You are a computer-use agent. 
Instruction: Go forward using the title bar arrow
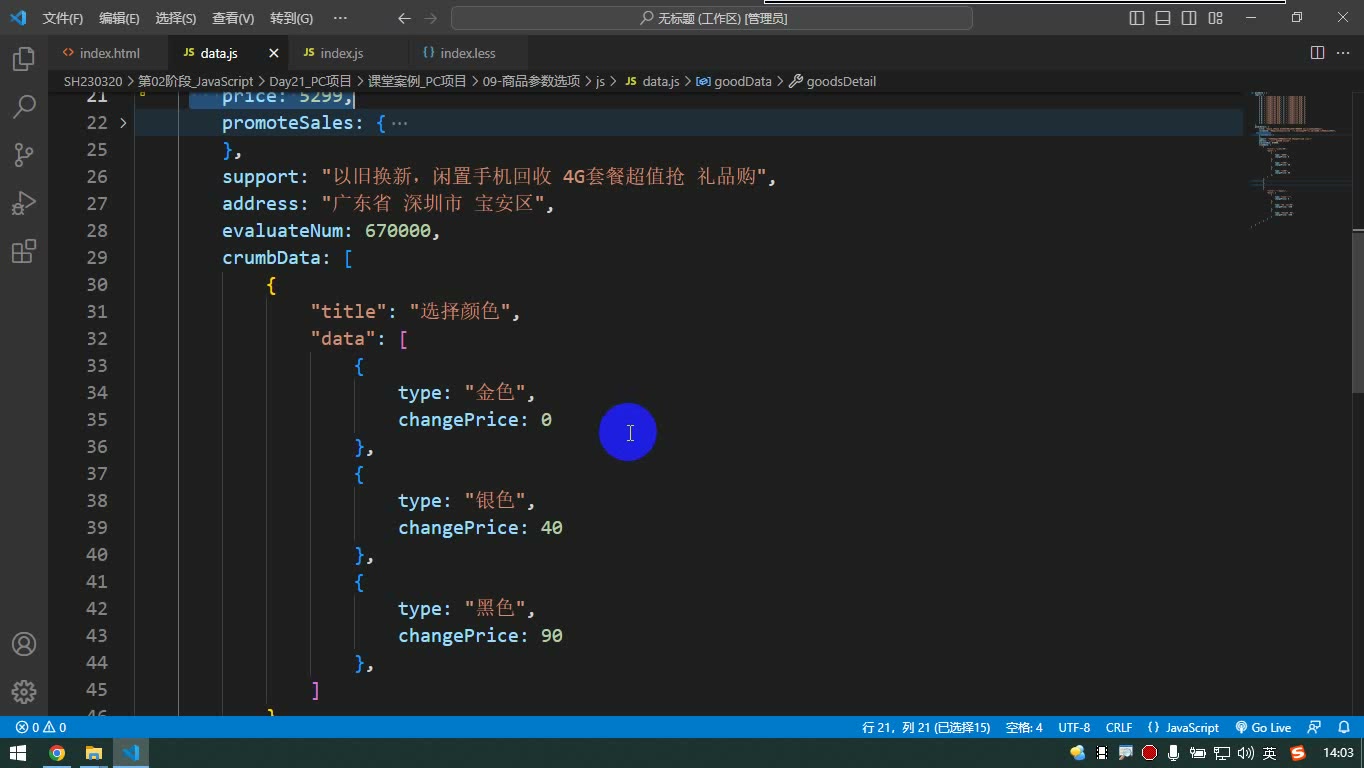431,18
